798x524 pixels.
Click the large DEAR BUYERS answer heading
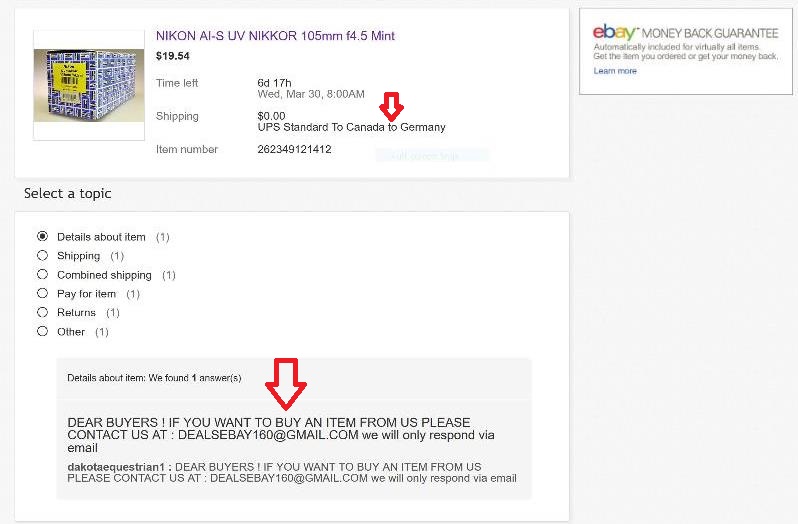(281, 435)
